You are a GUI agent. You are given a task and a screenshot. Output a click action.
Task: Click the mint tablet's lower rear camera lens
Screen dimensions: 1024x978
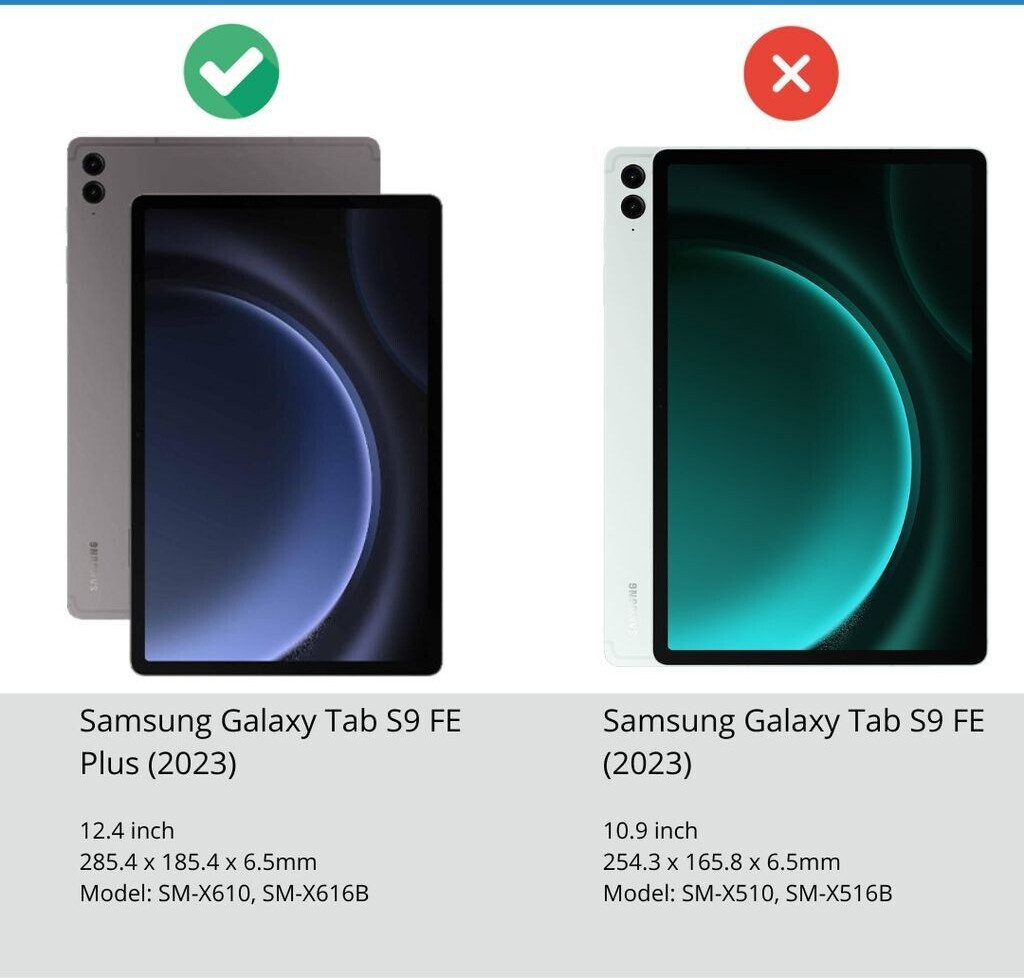click(x=633, y=207)
